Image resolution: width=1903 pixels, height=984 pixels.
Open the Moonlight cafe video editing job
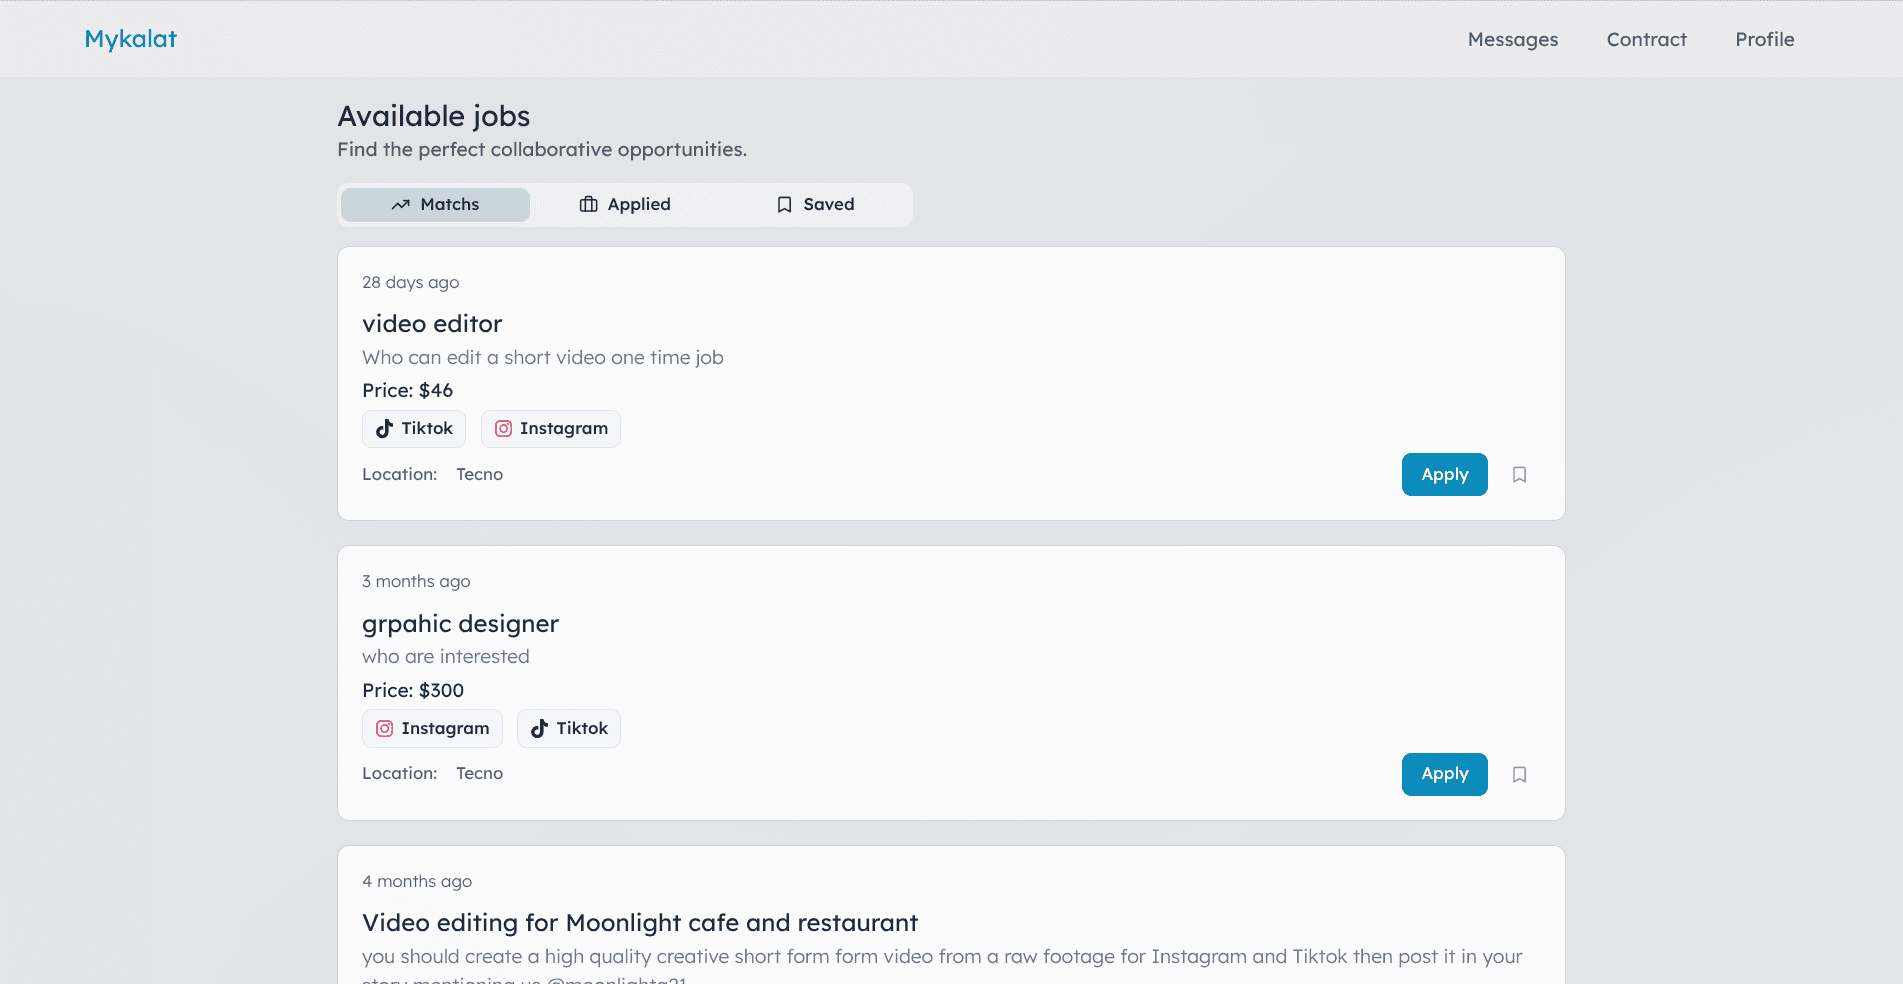point(640,923)
